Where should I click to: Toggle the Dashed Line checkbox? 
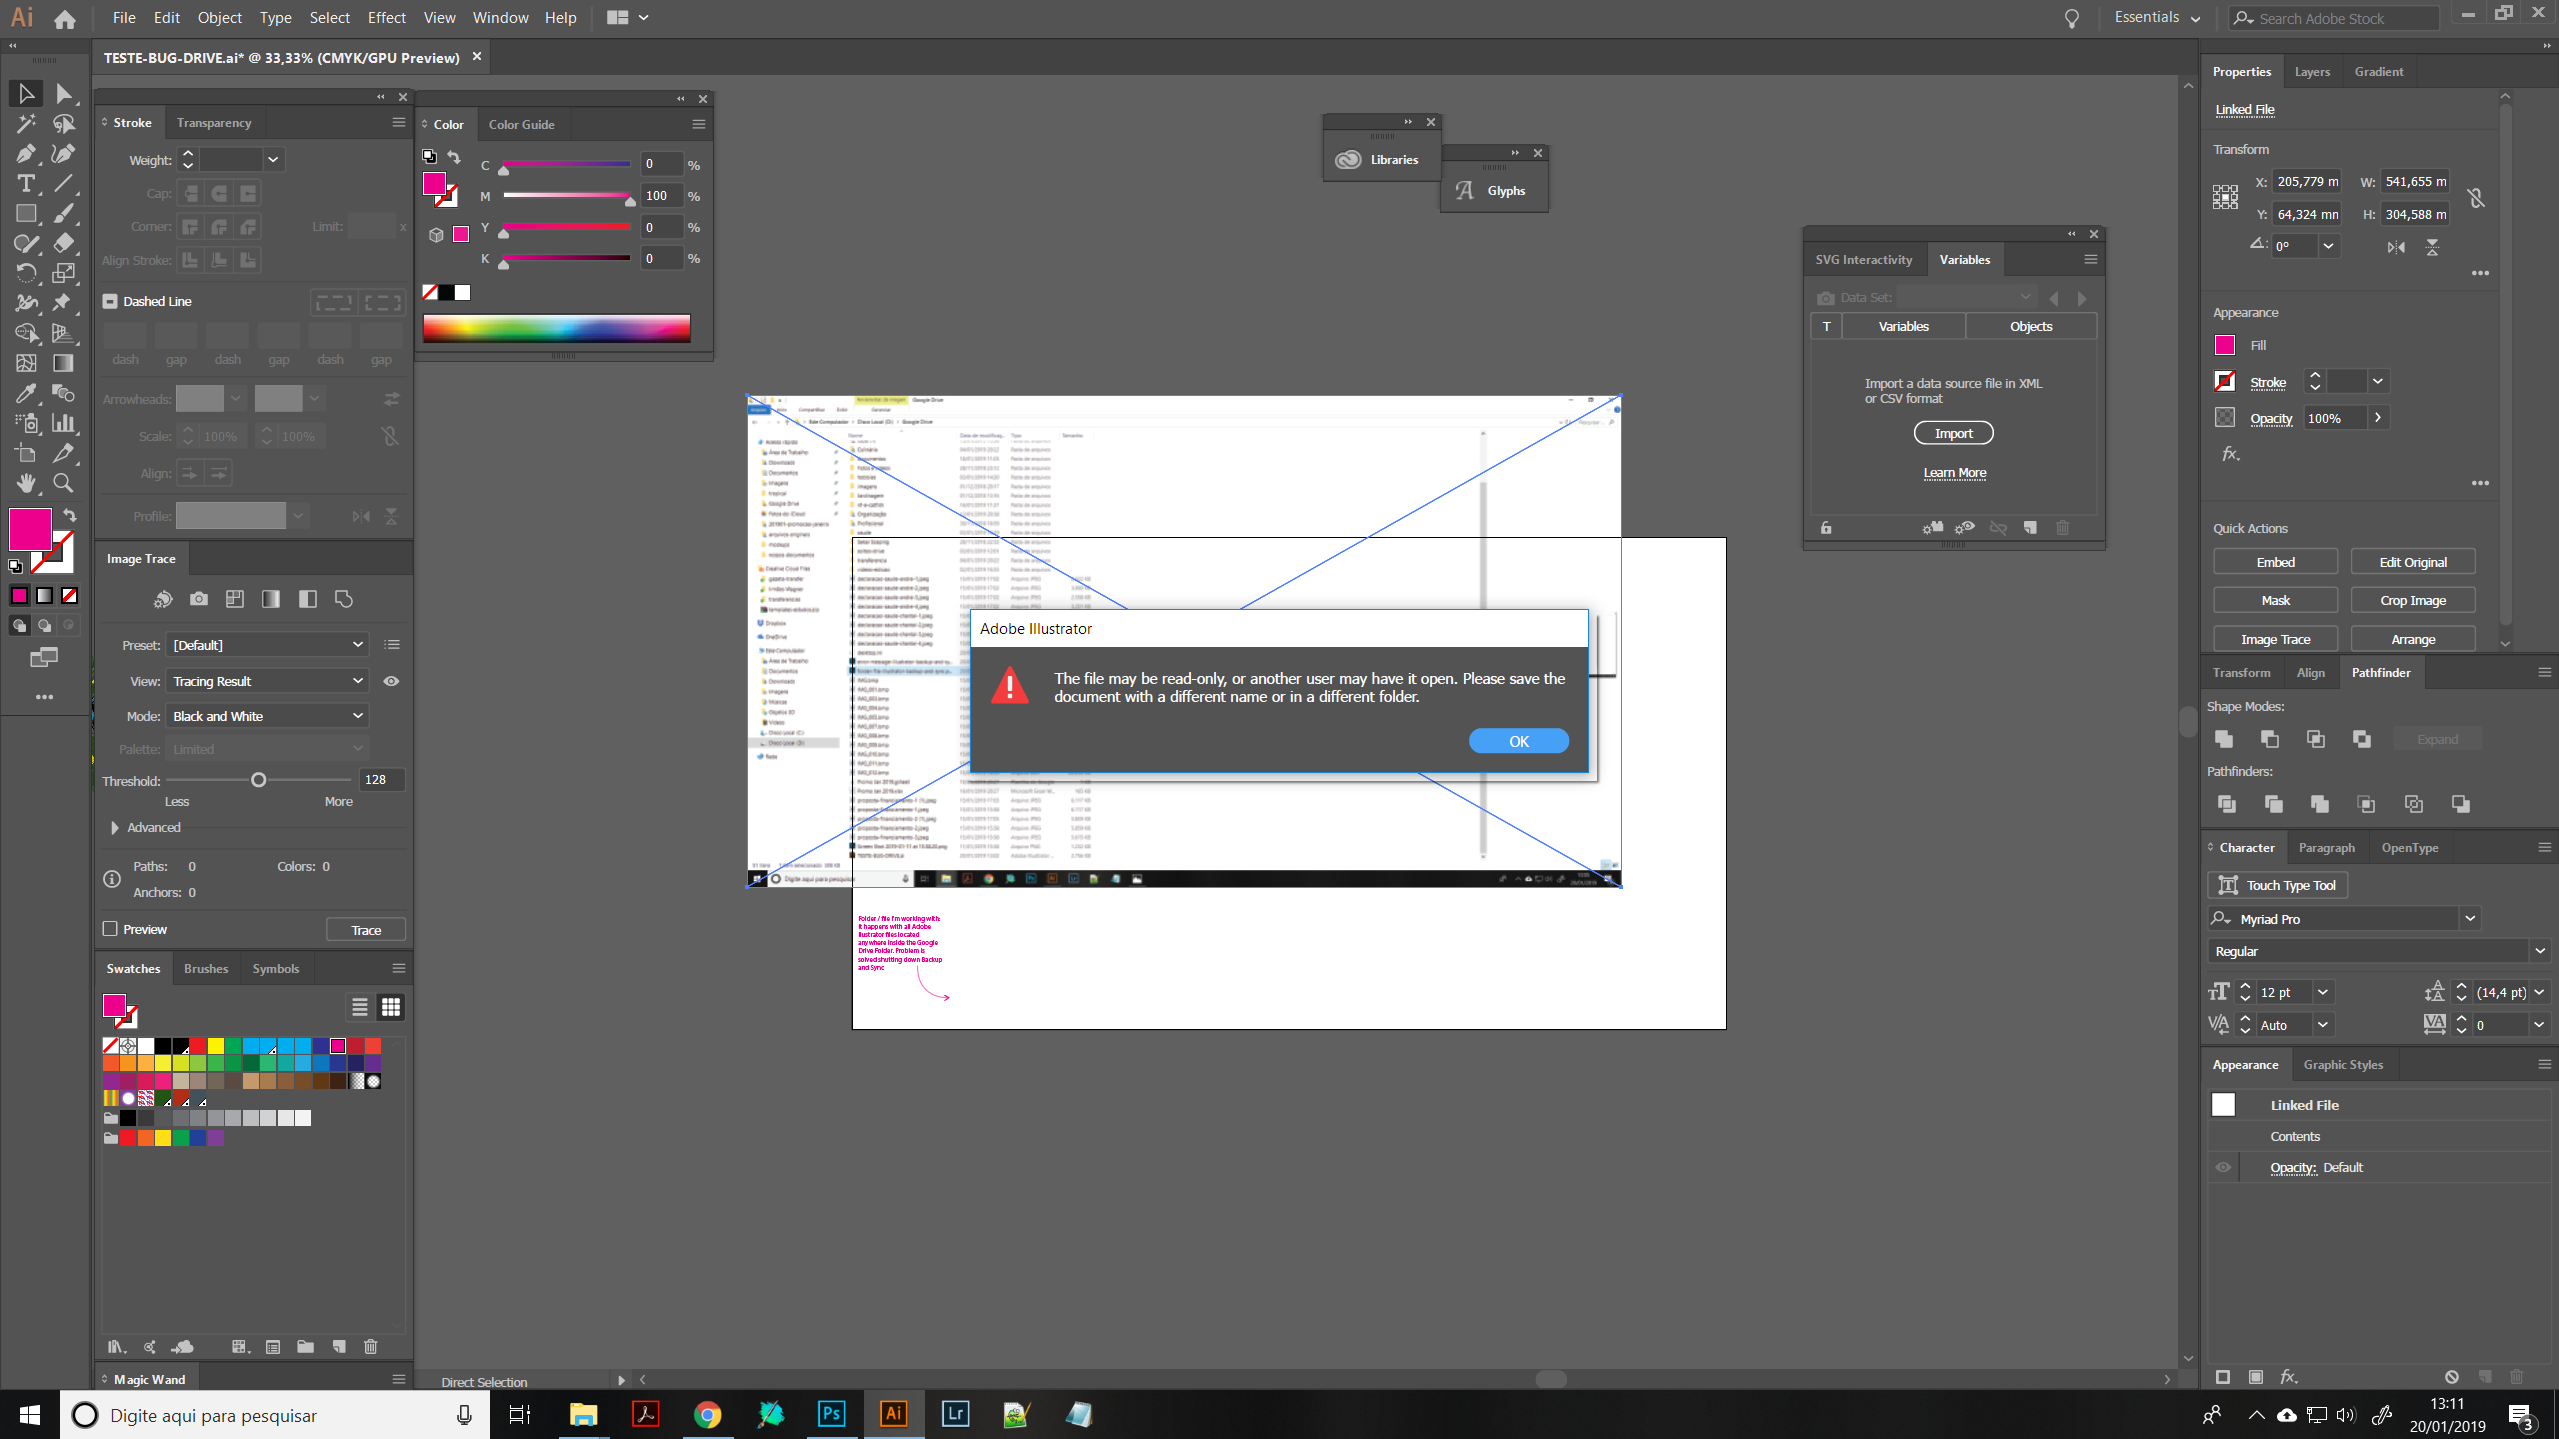point(109,300)
